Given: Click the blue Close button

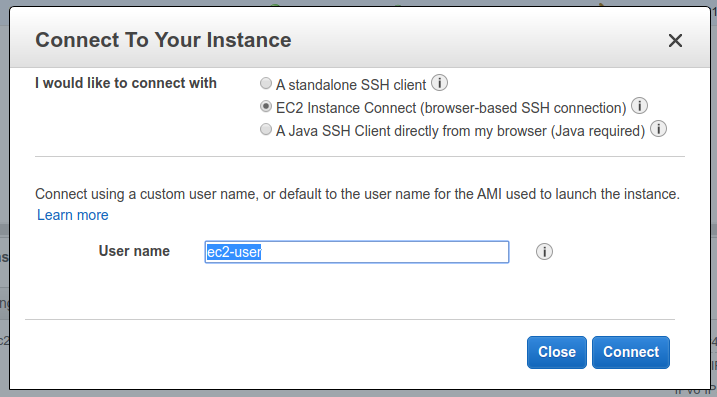Looking at the screenshot, I should pyautogui.click(x=556, y=352).
